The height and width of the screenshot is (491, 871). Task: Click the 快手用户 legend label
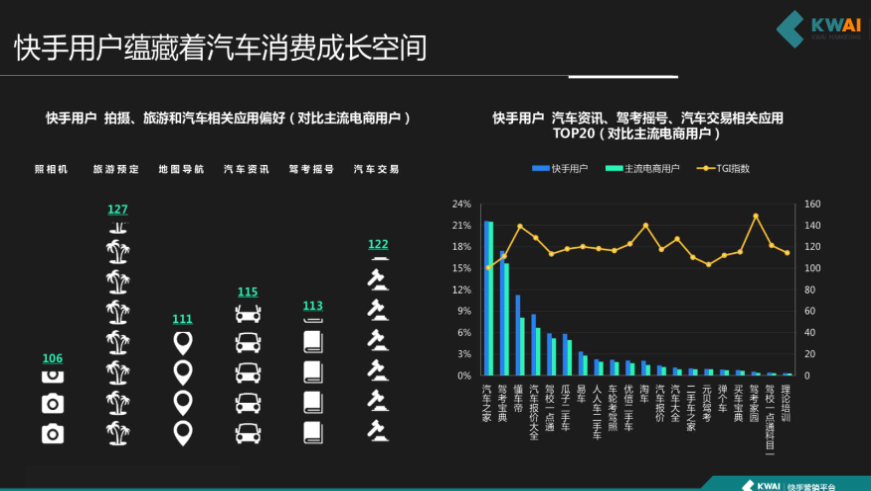tap(569, 168)
